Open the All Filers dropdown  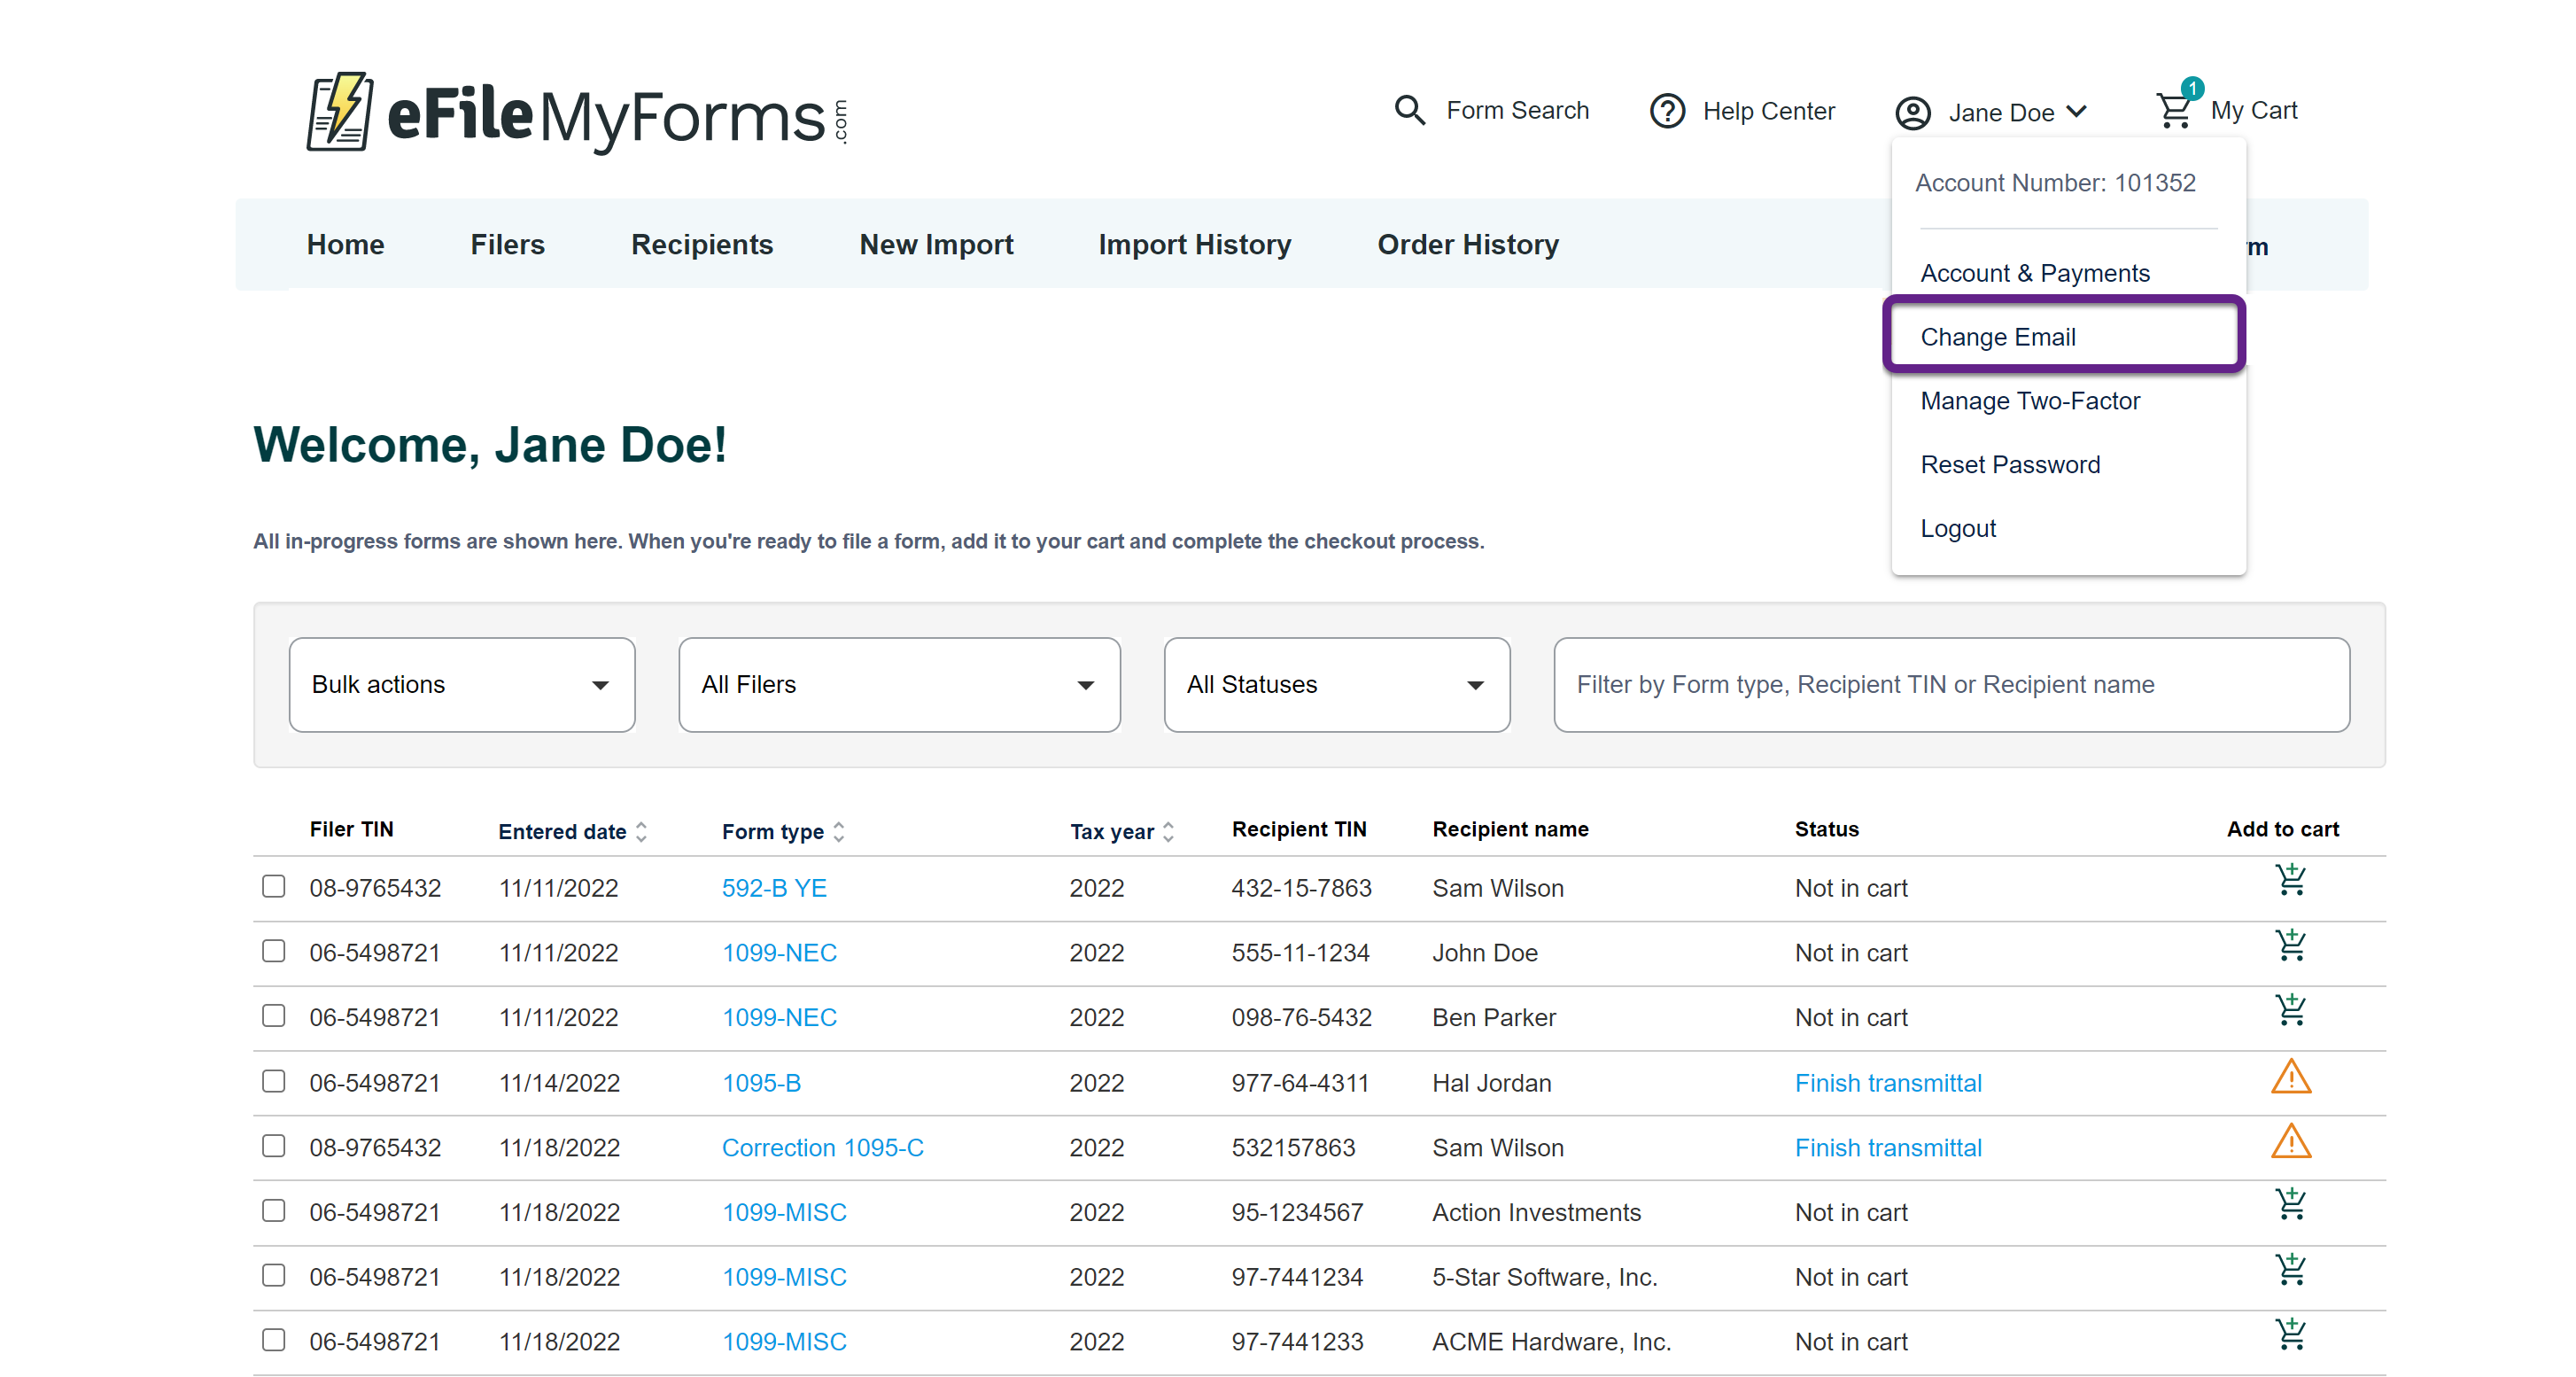point(898,685)
